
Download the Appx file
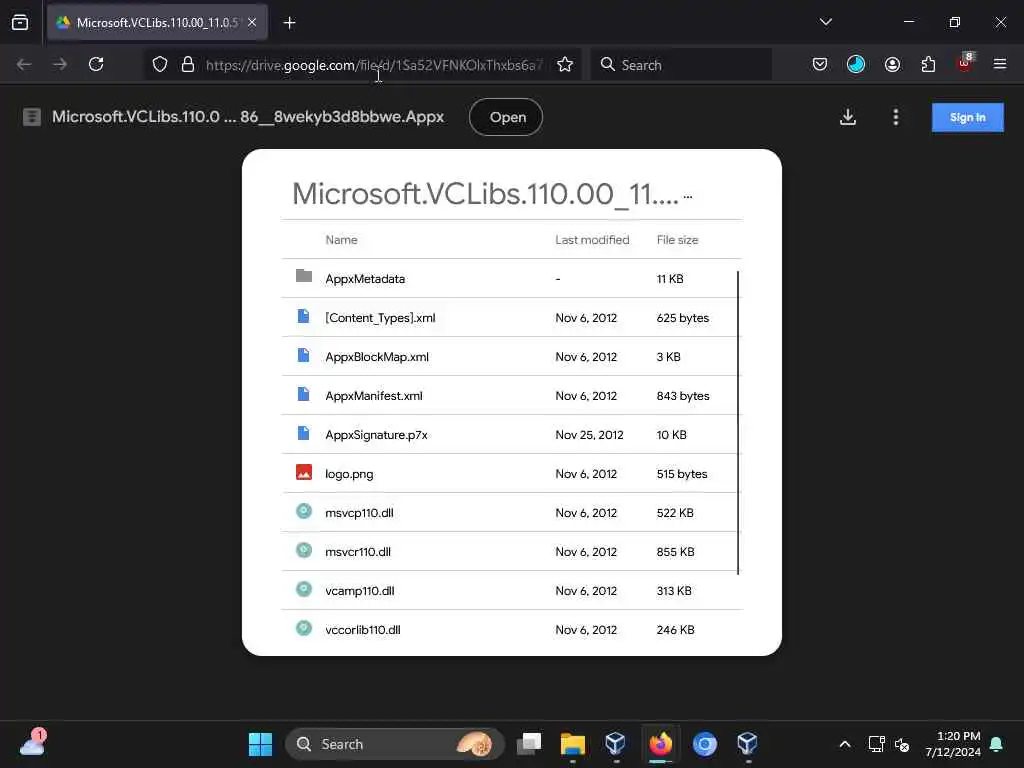click(848, 117)
